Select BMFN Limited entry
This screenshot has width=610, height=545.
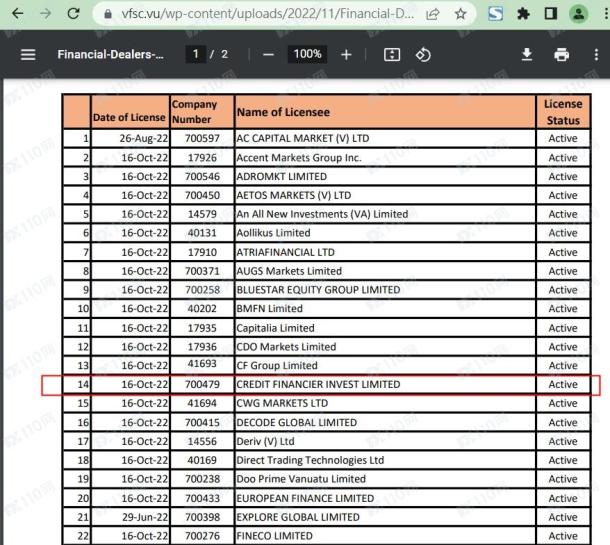270,308
